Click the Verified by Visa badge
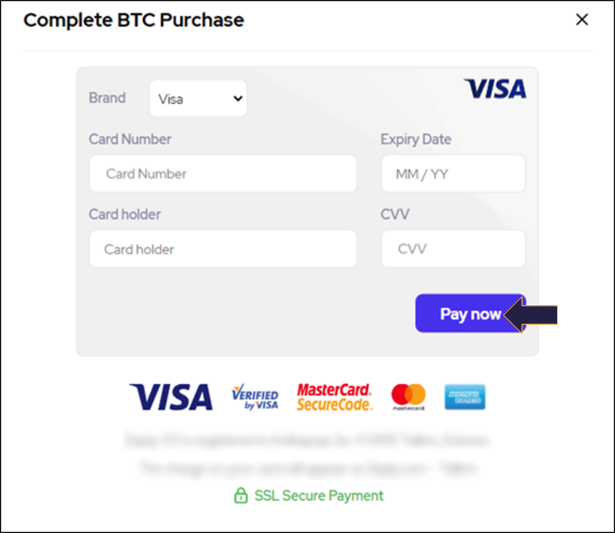Screen dimensions: 615x533 (x=254, y=397)
